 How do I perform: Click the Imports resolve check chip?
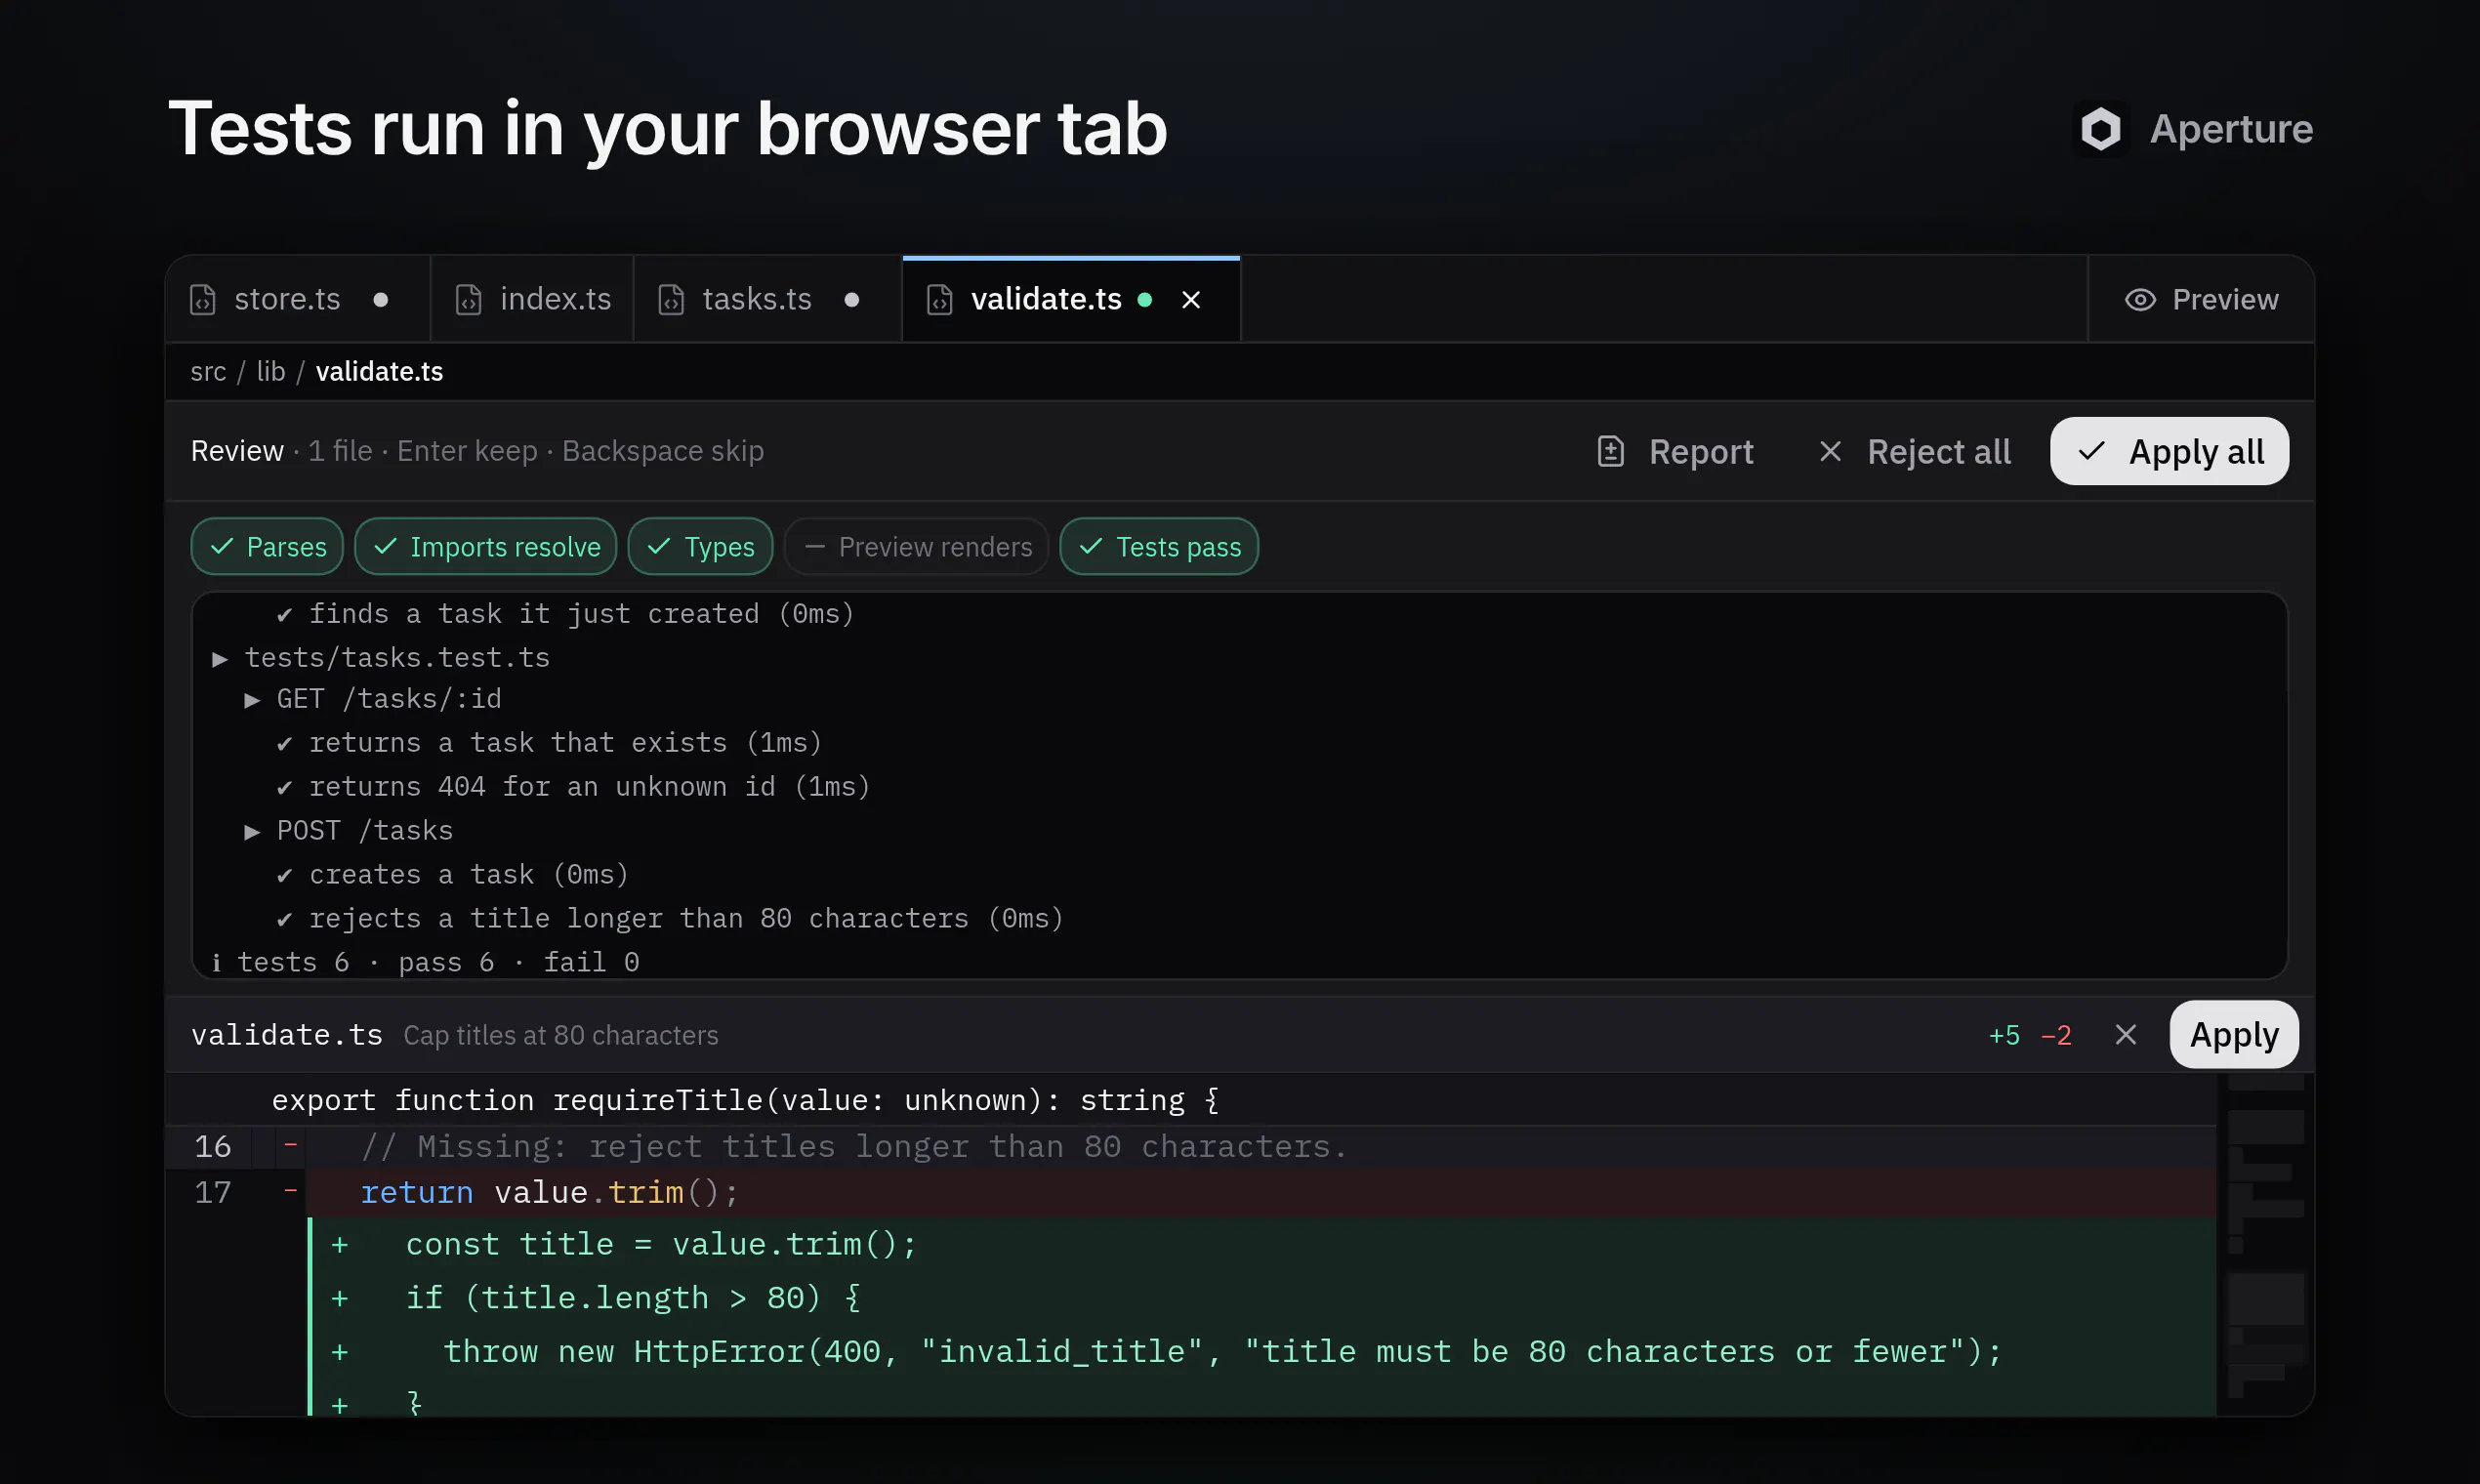tap(486, 547)
